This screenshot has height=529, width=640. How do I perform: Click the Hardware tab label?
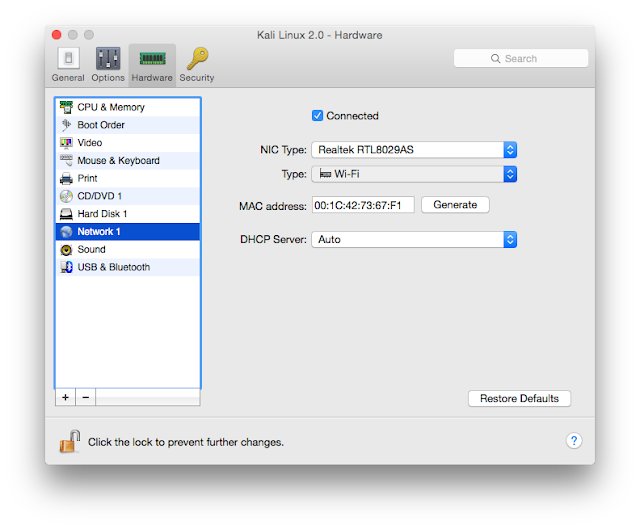[152, 78]
